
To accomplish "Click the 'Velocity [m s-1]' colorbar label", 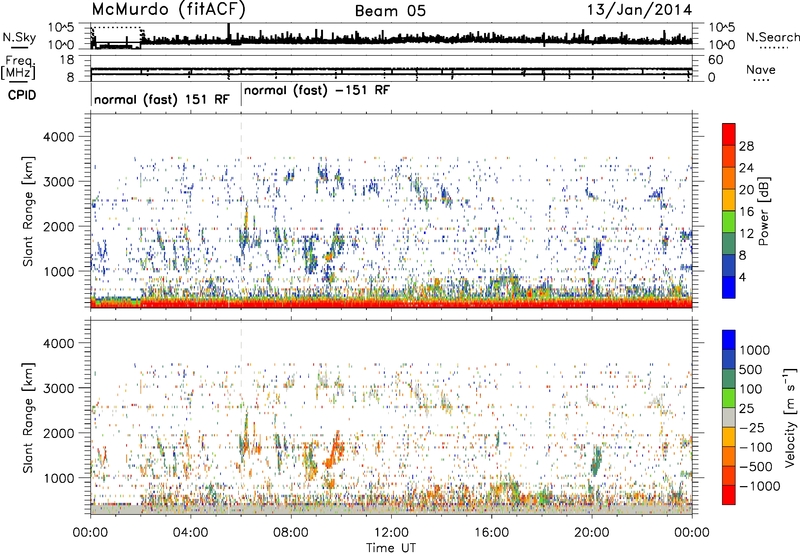I will point(790,417).
